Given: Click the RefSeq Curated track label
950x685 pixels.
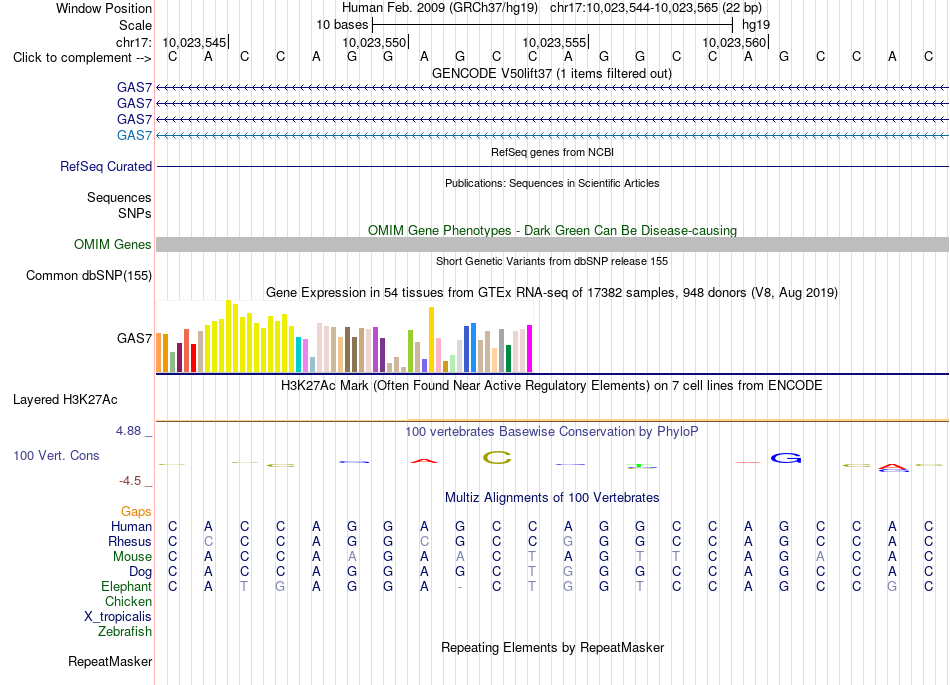Looking at the screenshot, I should coord(105,166).
